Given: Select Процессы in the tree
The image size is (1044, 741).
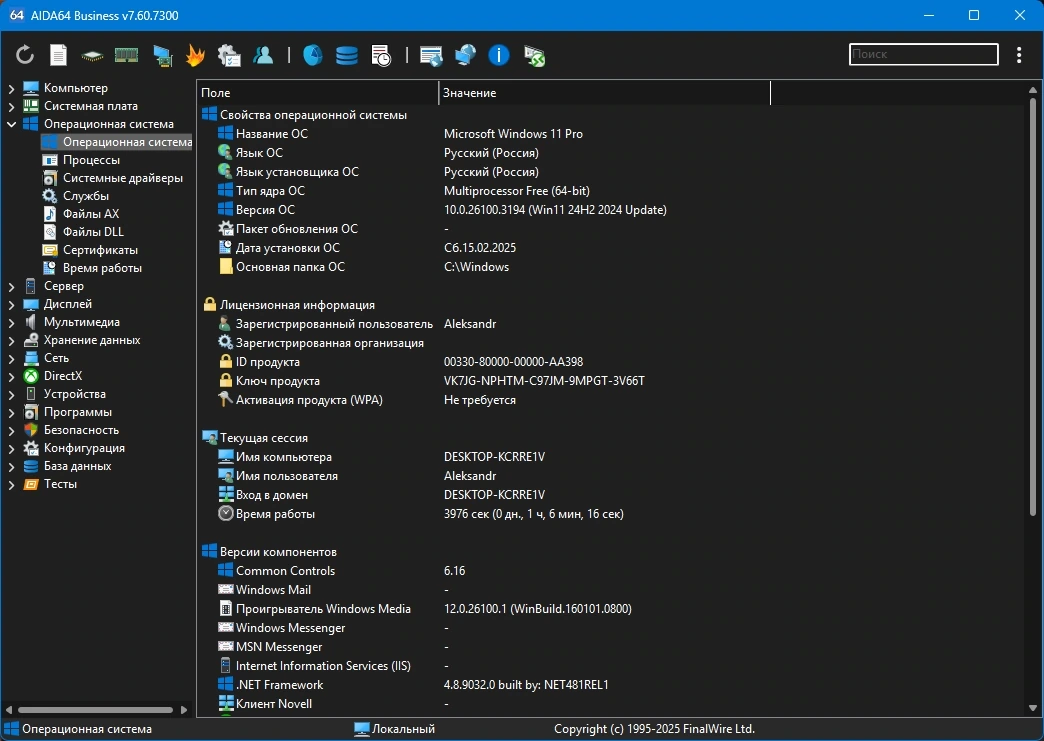Looking at the screenshot, I should (91, 160).
